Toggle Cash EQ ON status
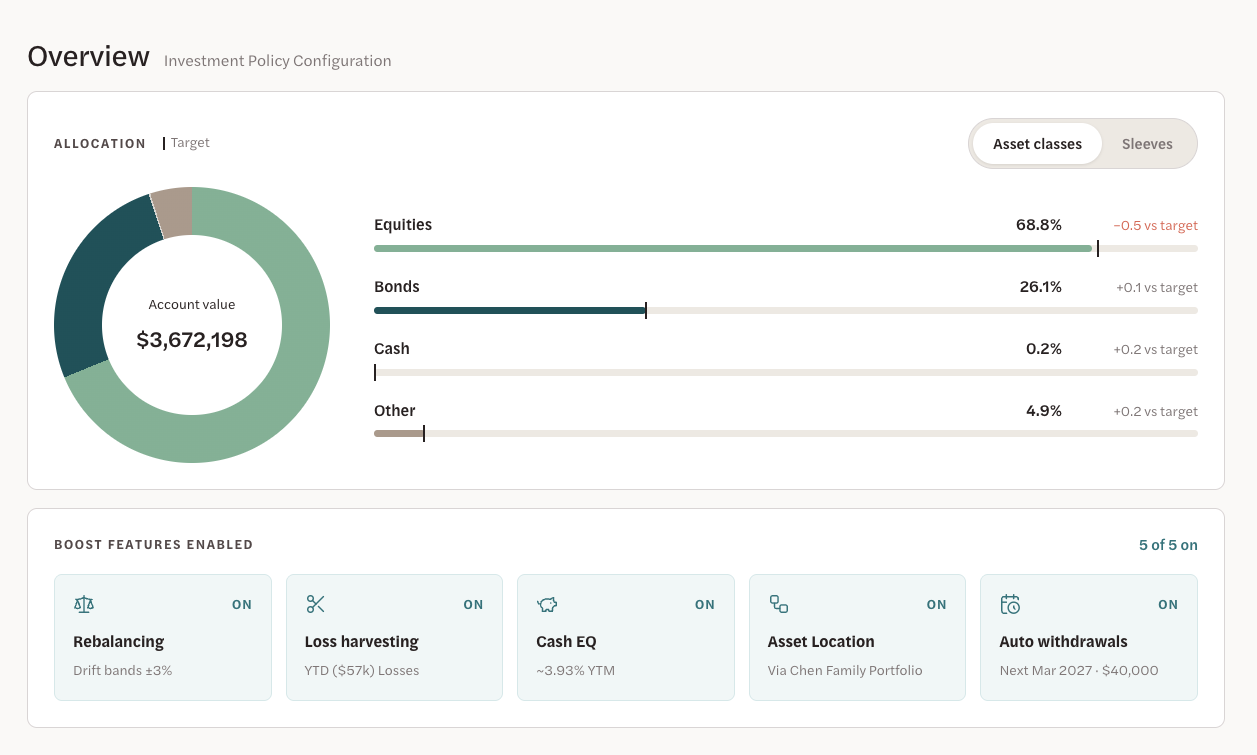Image resolution: width=1257 pixels, height=755 pixels. point(705,604)
